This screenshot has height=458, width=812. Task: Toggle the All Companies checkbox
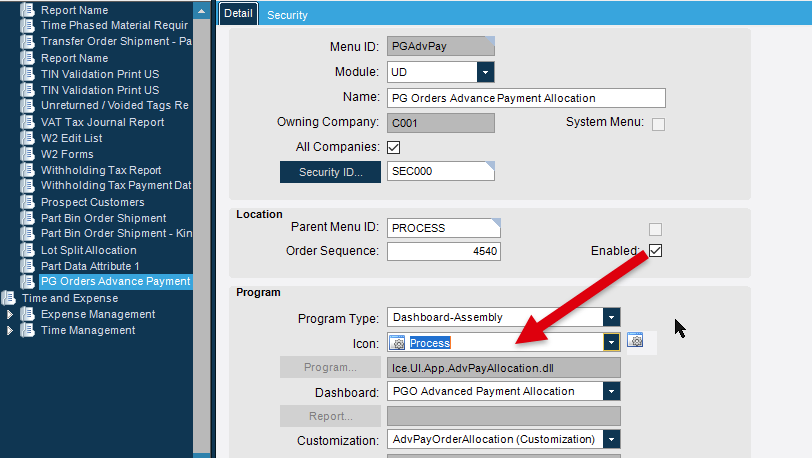point(394,147)
